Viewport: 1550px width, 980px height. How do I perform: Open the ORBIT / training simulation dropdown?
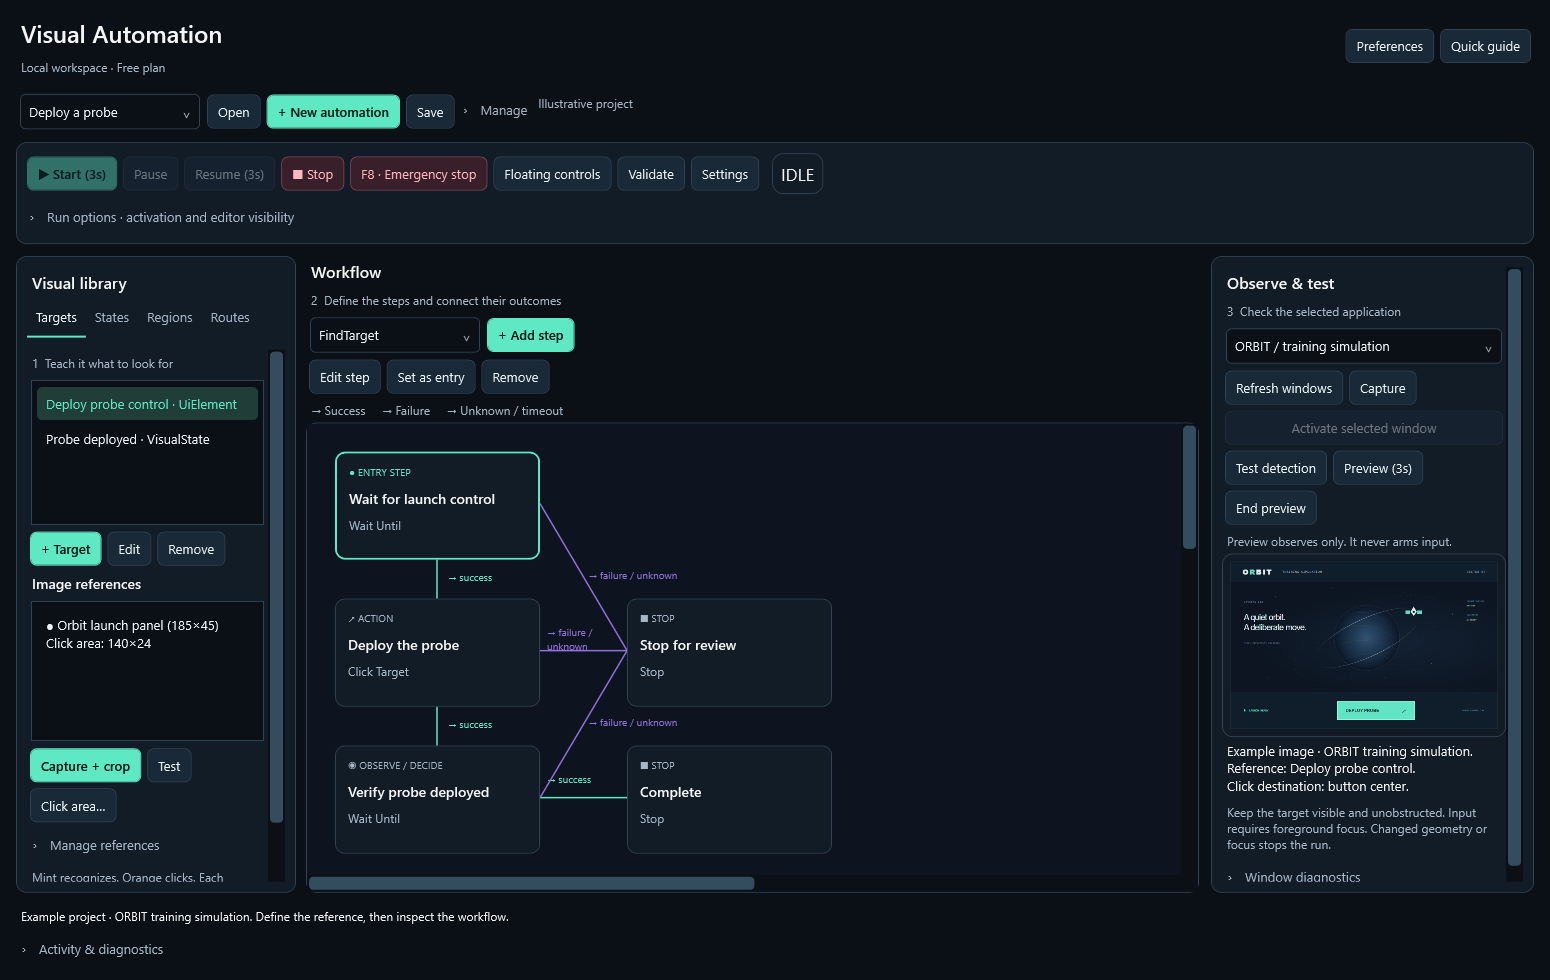(1363, 346)
